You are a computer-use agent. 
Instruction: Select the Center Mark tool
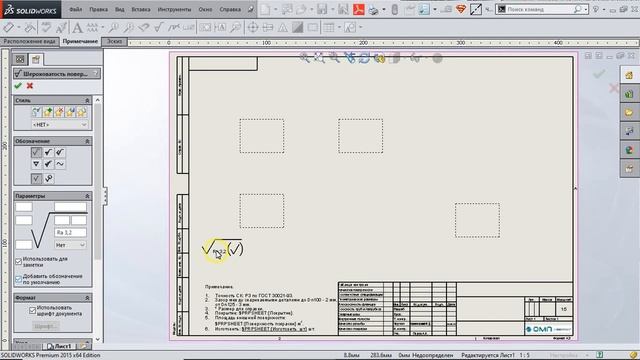point(253,28)
